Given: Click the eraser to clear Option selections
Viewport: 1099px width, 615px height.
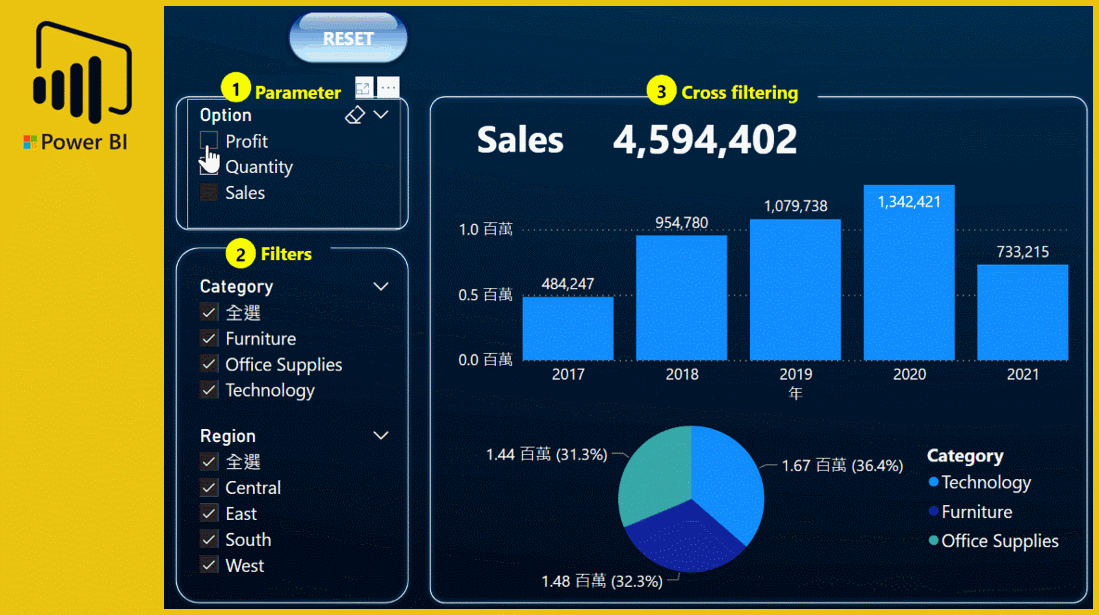Looking at the screenshot, I should point(355,115).
